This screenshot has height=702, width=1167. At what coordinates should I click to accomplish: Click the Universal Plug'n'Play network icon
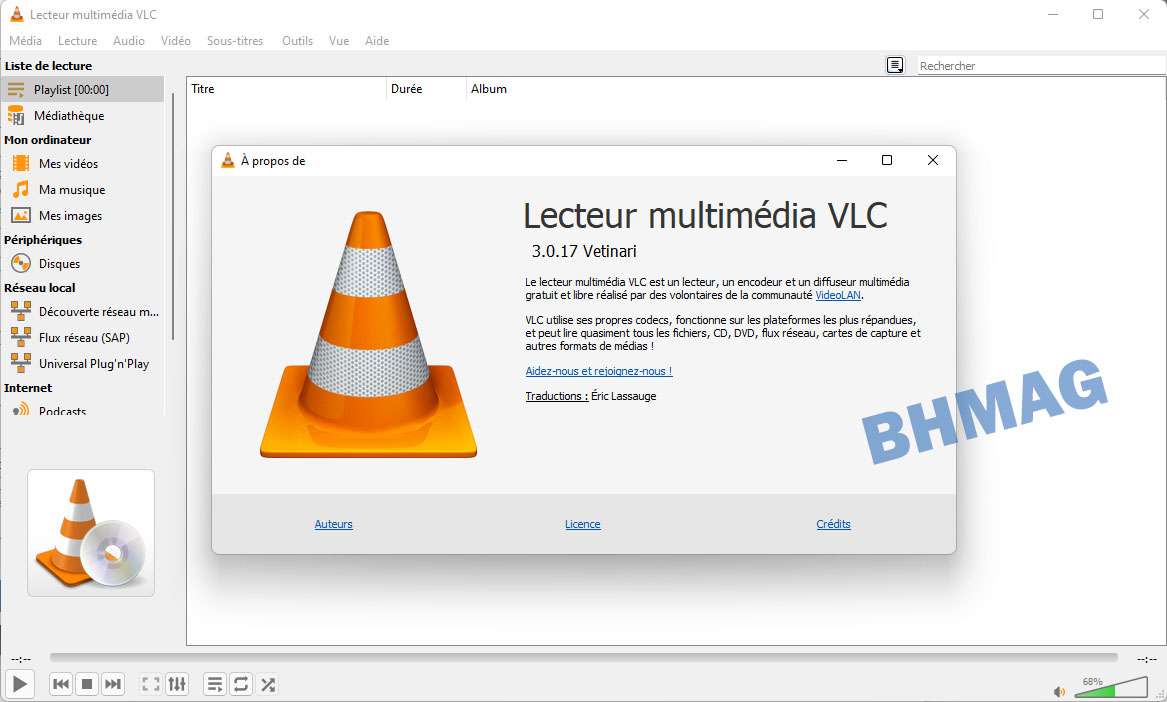pyautogui.click(x=21, y=363)
